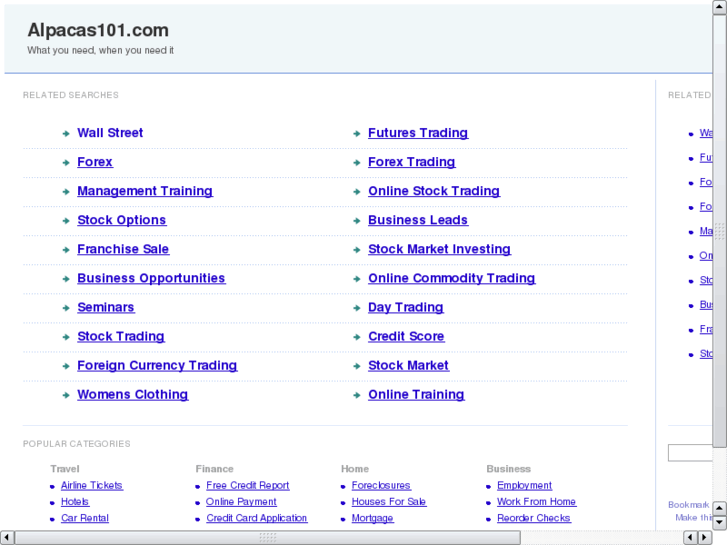The height and width of the screenshot is (545, 727).
Task: Click the arrow icon beside Seminars
Action: (x=66, y=308)
